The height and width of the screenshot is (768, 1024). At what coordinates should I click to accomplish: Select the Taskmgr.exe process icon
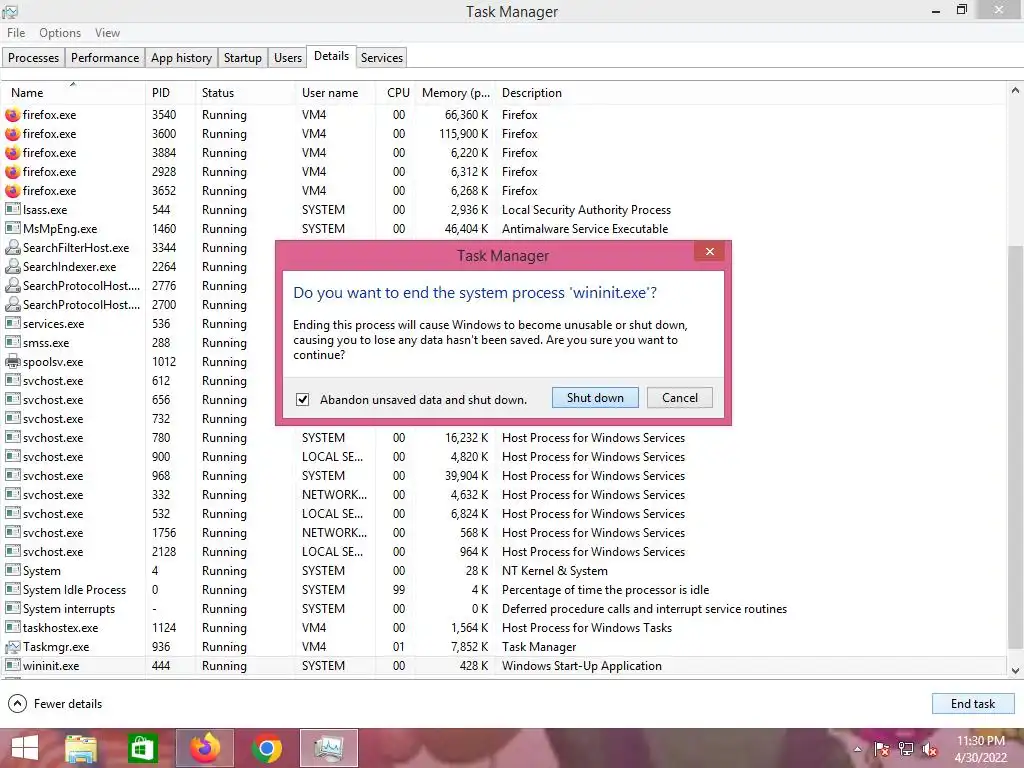click(x=12, y=647)
